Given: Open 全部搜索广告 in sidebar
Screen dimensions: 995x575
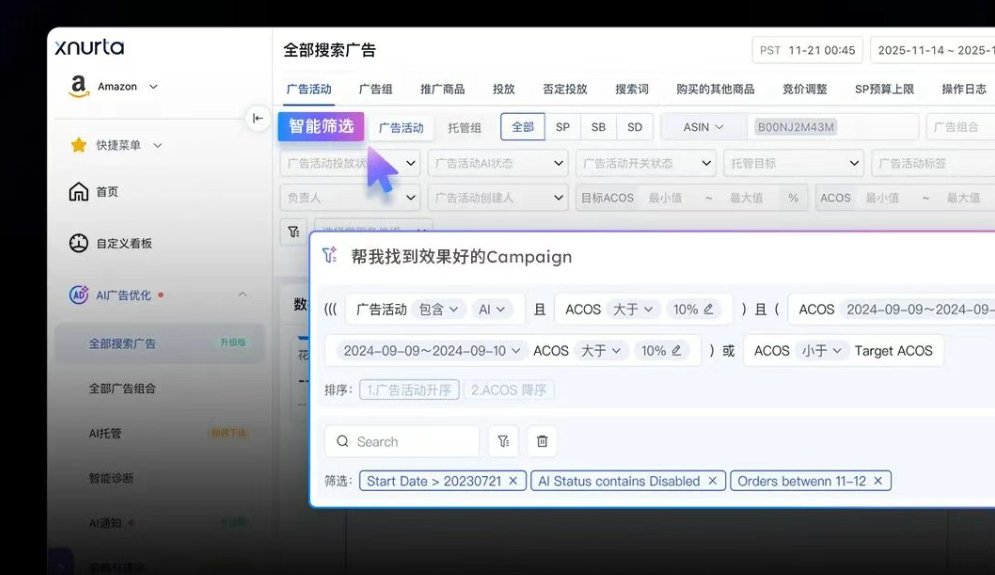Looking at the screenshot, I should [x=160, y=343].
